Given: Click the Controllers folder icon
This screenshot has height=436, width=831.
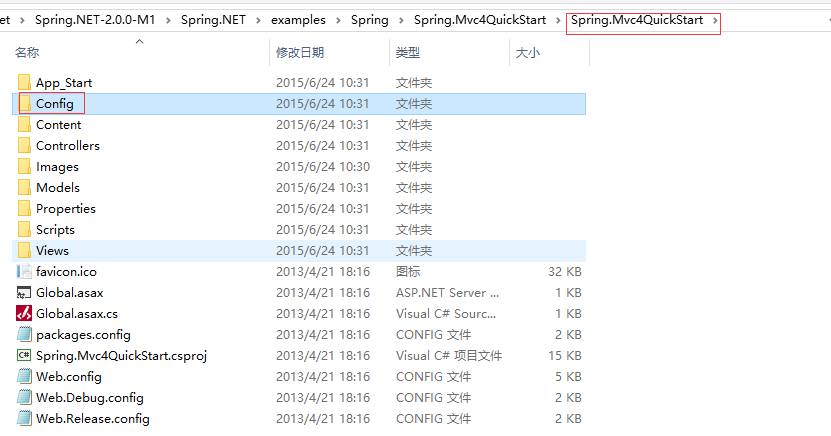Looking at the screenshot, I should point(24,146).
